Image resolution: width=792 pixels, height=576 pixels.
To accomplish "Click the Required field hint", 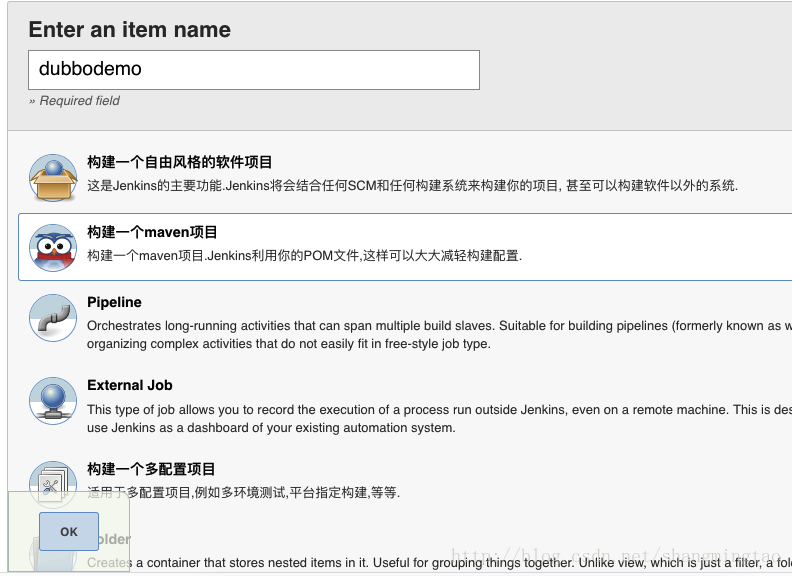I will 74,101.
